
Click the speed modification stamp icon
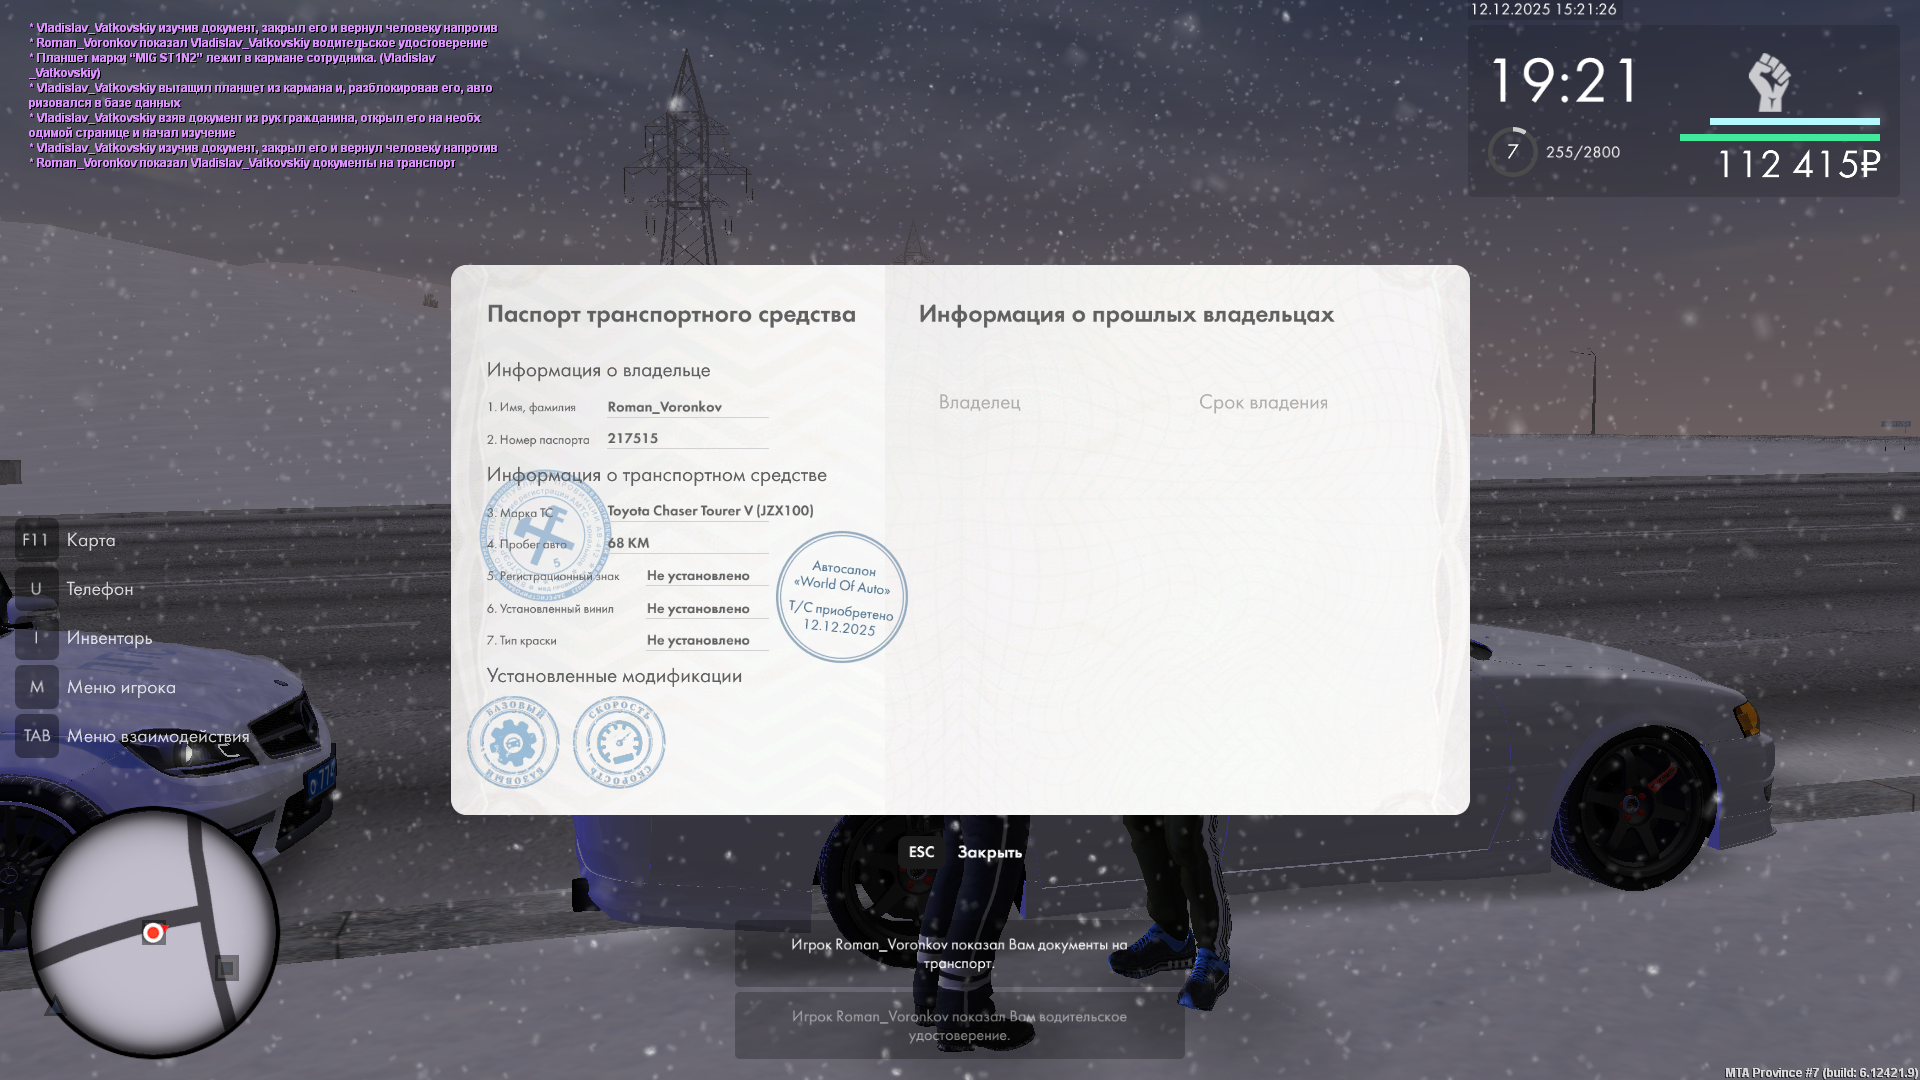(619, 742)
